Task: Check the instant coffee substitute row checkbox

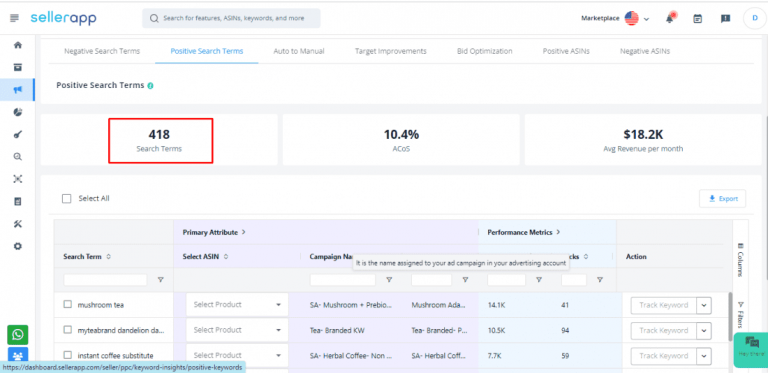Action: [x=68, y=355]
